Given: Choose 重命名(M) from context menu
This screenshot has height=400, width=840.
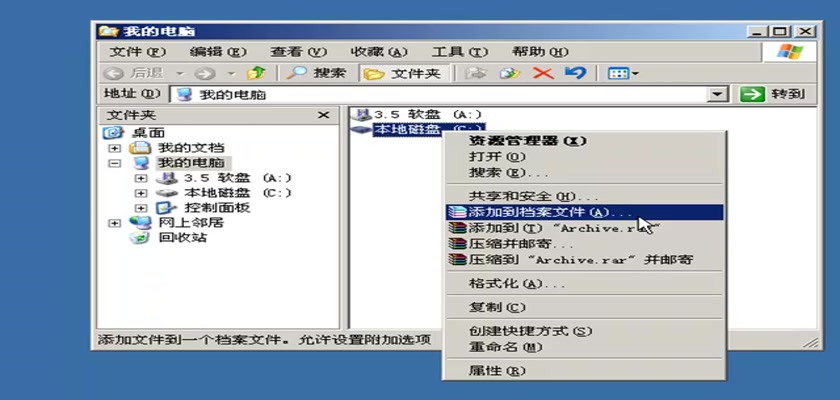Looking at the screenshot, I should (584, 347).
